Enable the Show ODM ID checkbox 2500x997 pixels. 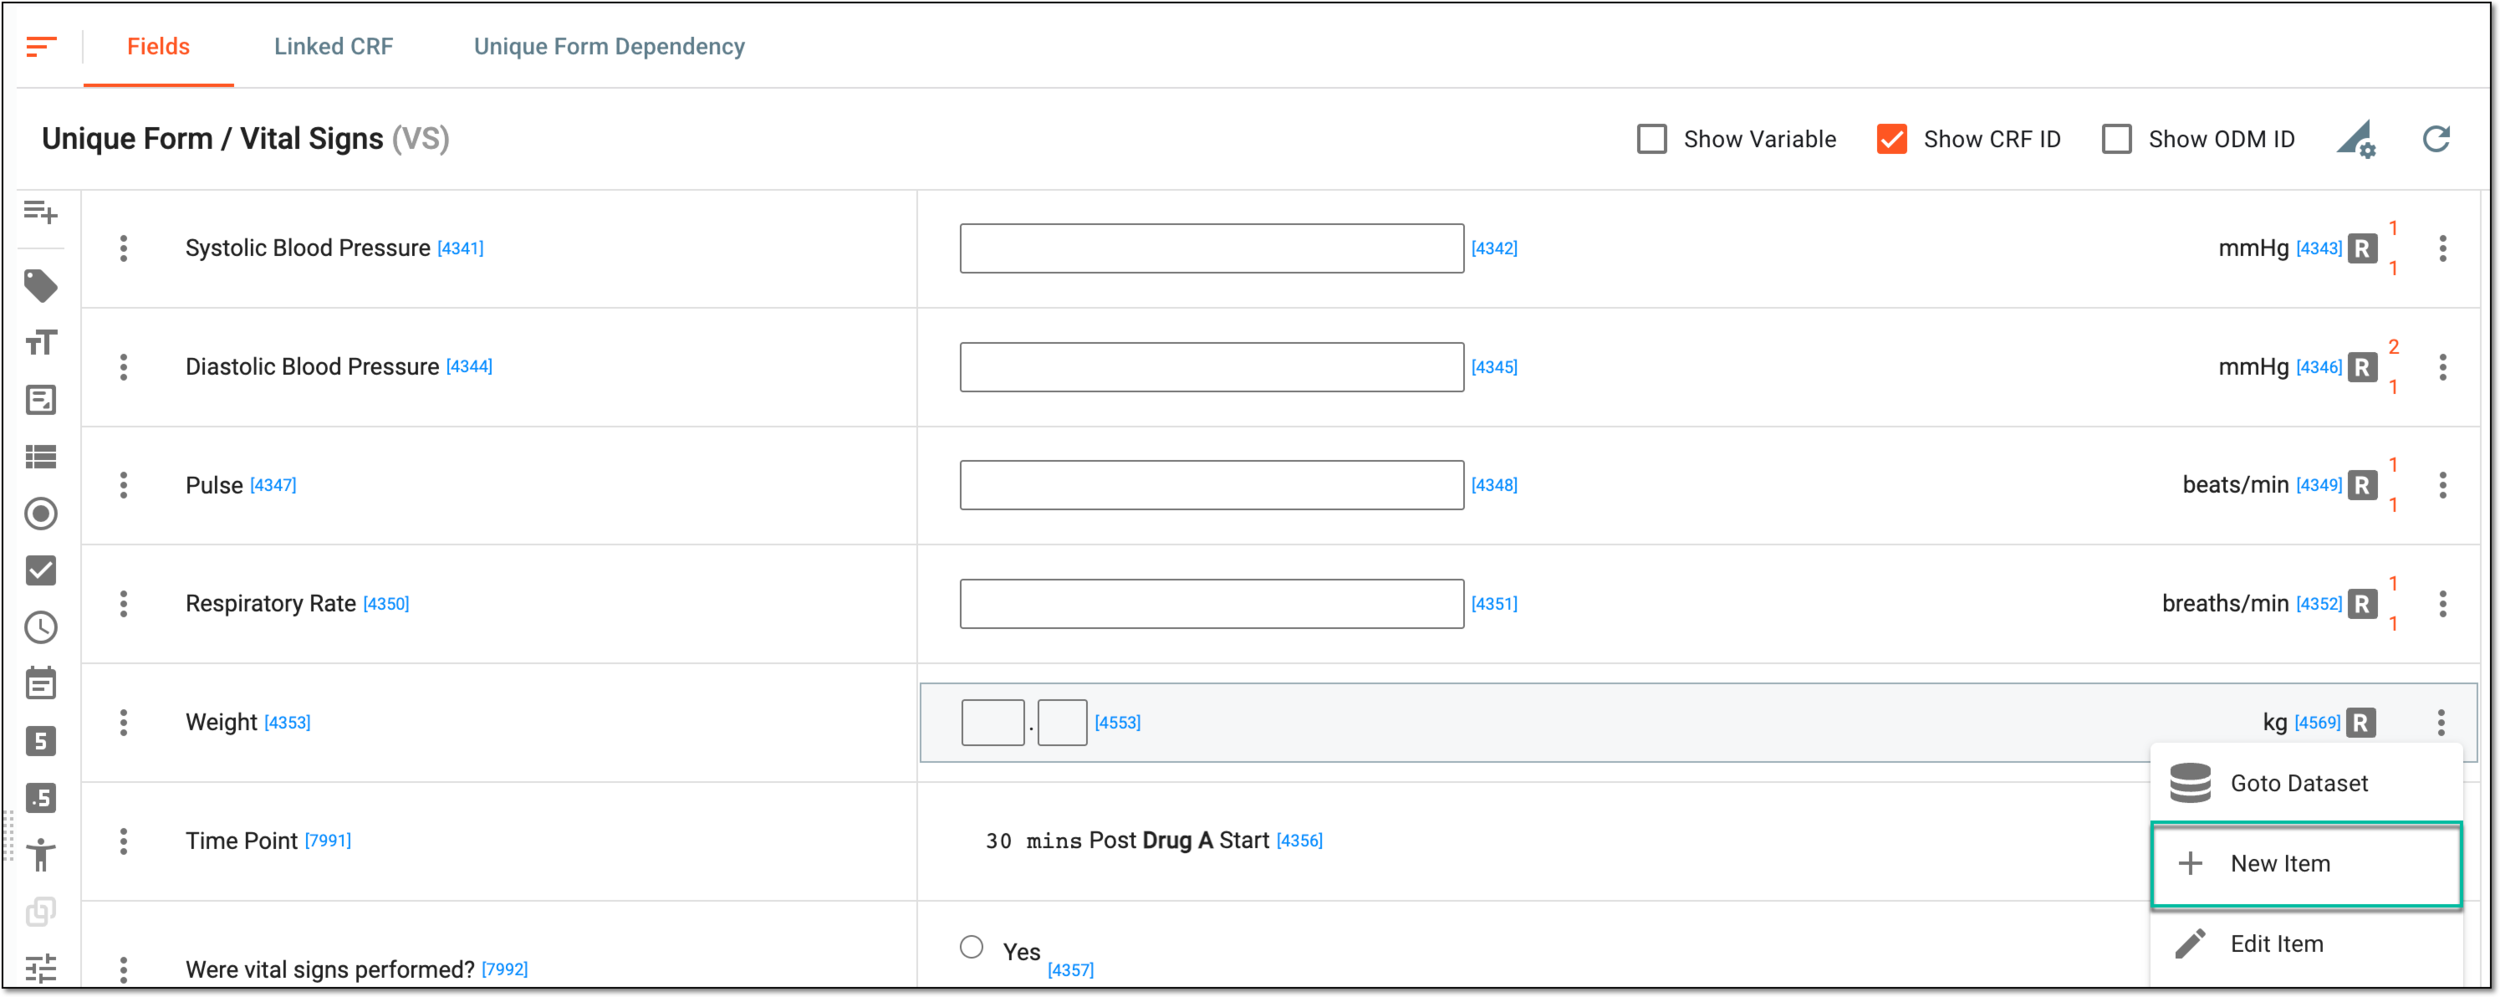pyautogui.click(x=2117, y=139)
